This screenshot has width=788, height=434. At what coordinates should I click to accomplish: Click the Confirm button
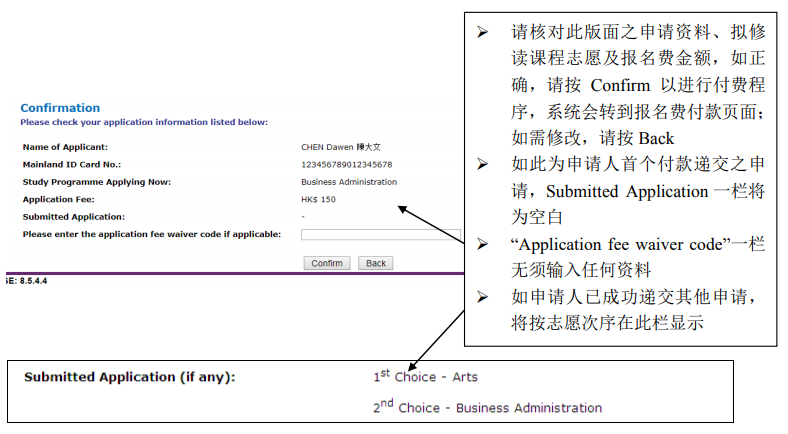coord(327,263)
